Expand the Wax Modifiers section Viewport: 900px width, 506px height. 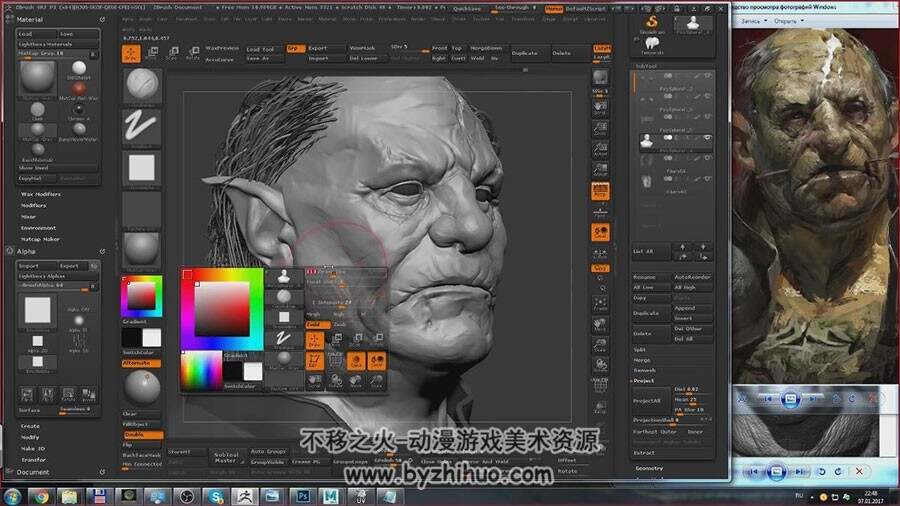[41, 194]
